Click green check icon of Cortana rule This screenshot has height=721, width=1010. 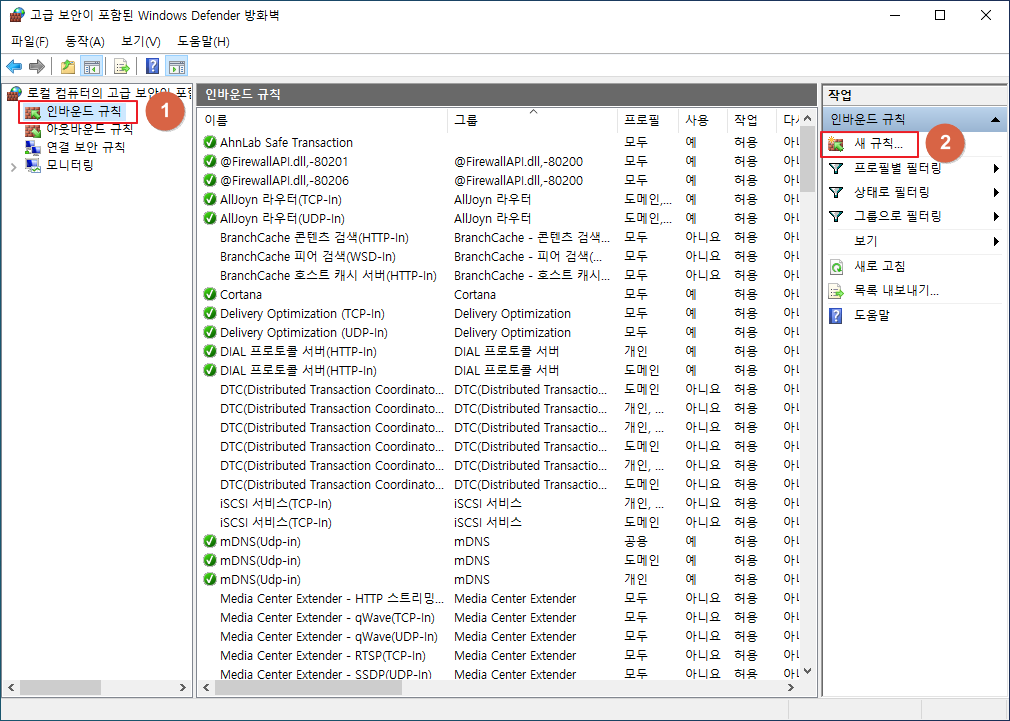click(x=209, y=294)
